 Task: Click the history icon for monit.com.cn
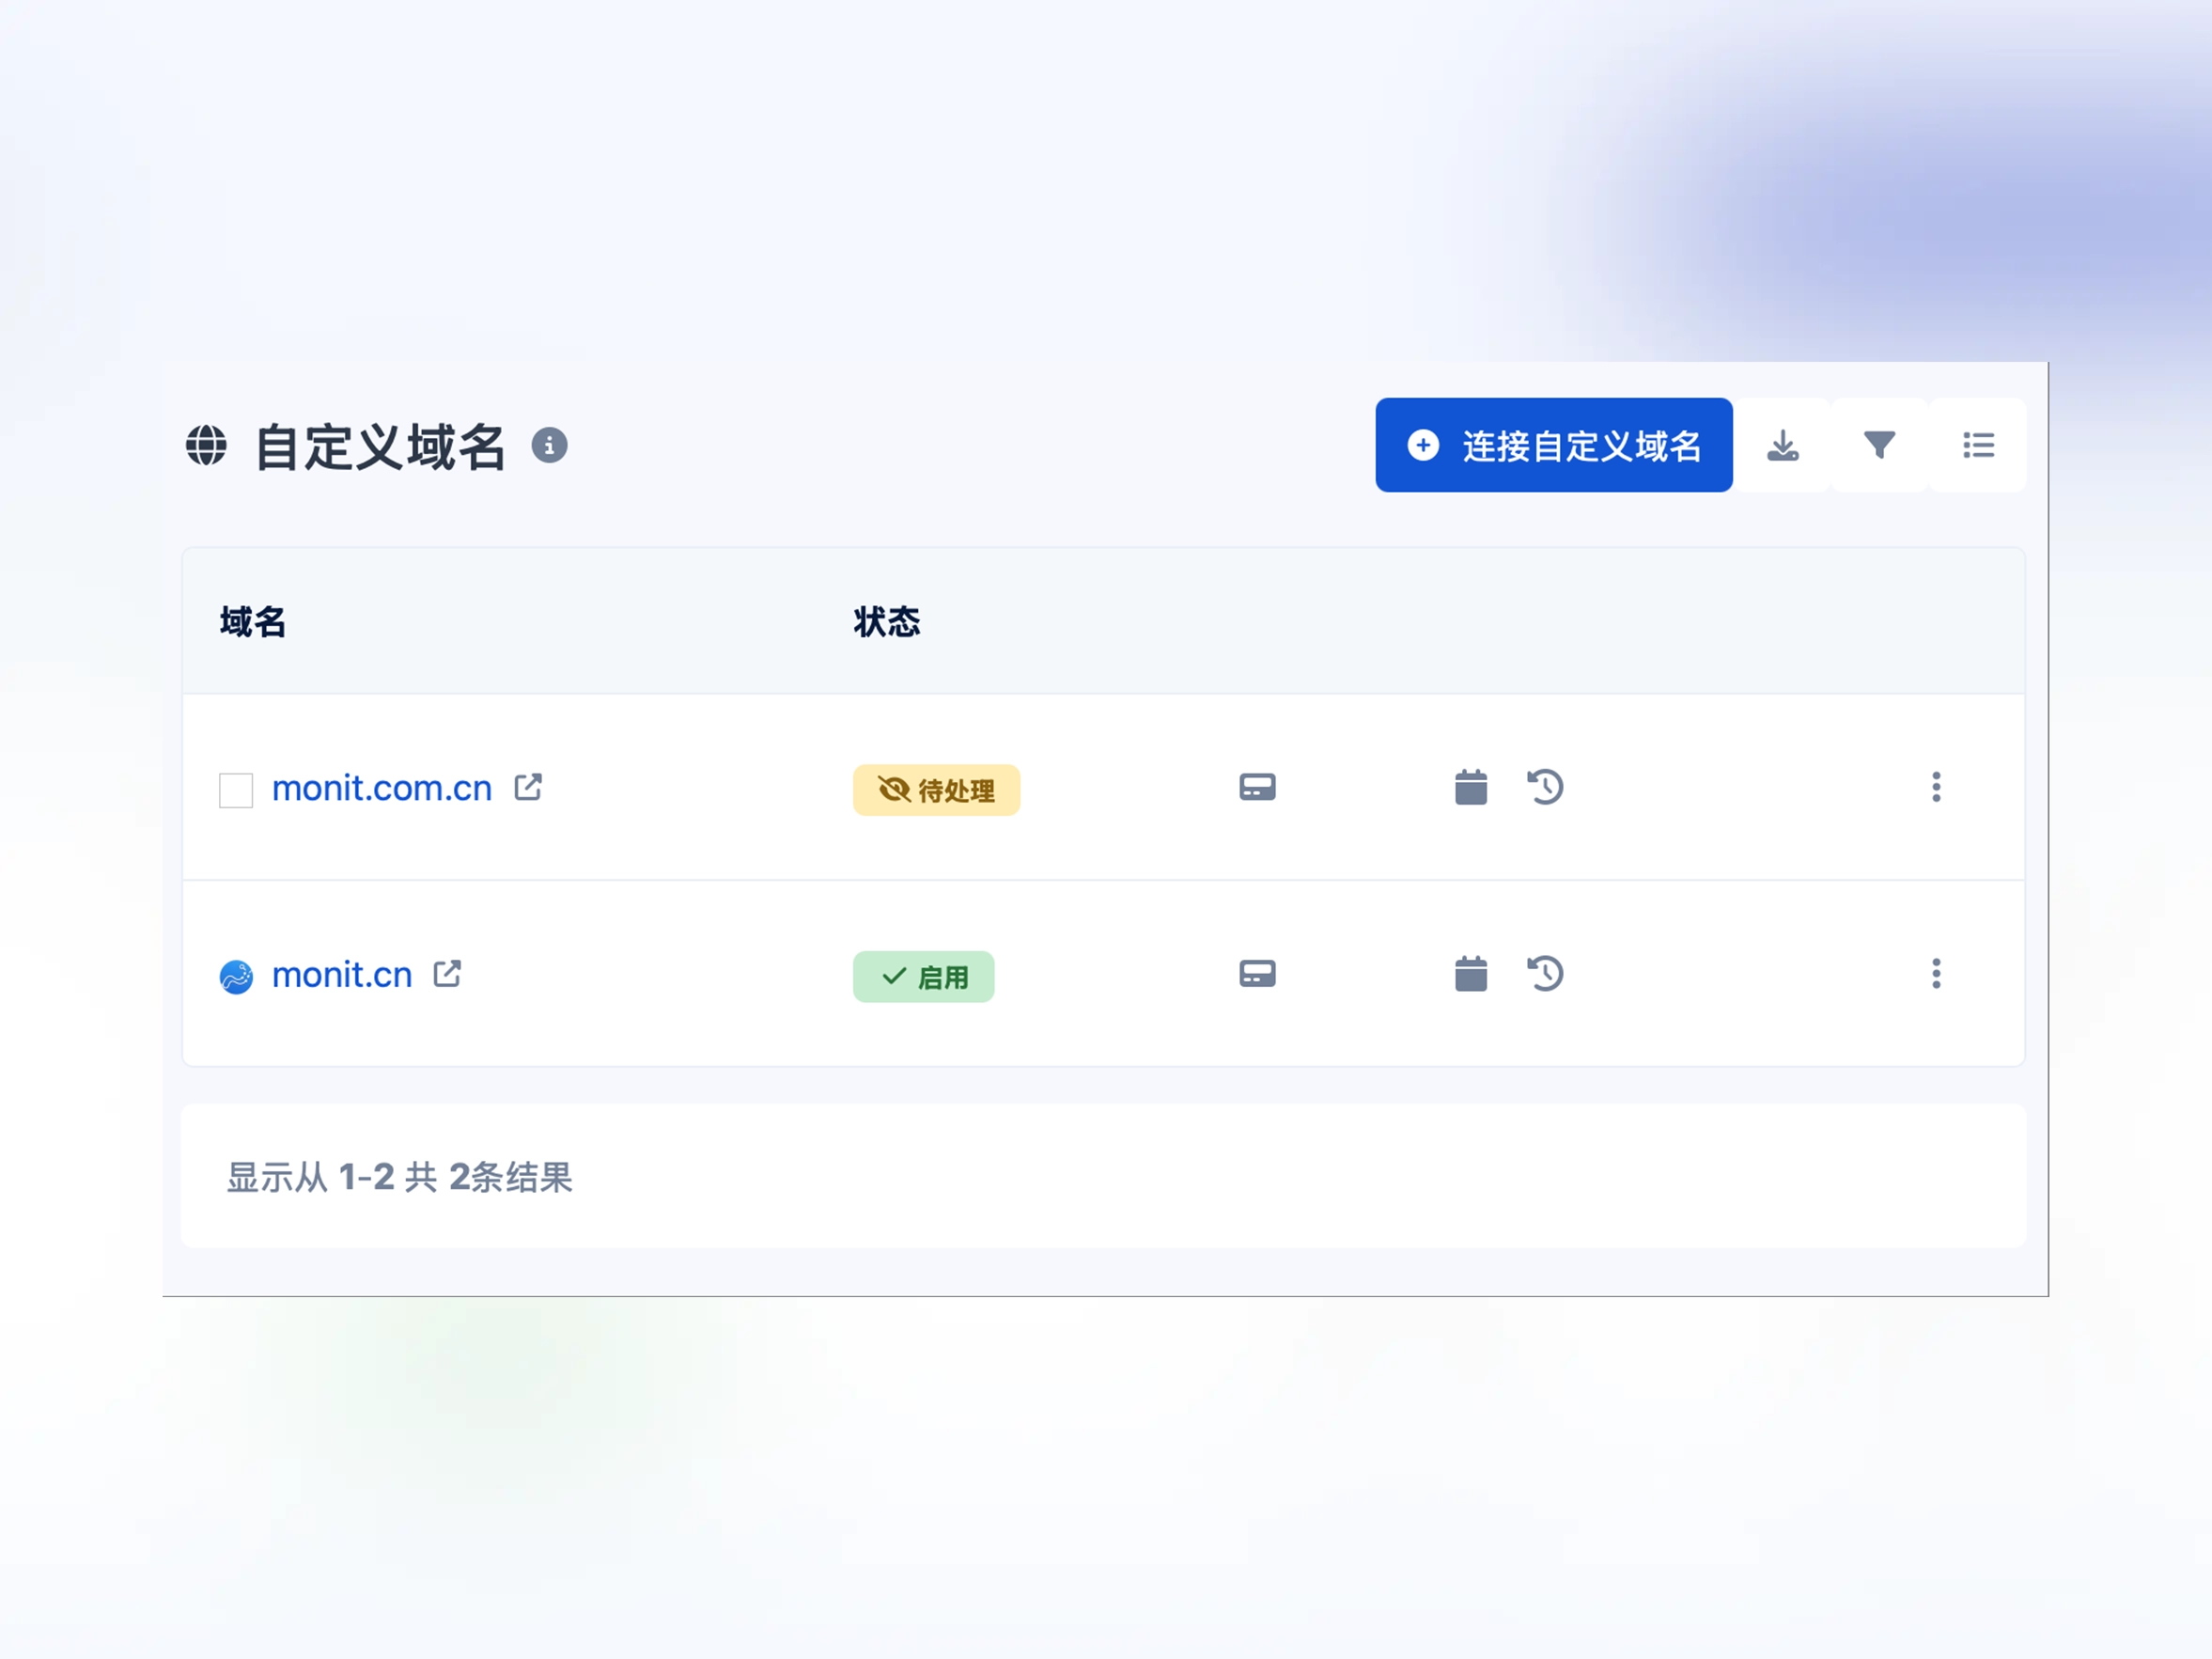click(1545, 787)
